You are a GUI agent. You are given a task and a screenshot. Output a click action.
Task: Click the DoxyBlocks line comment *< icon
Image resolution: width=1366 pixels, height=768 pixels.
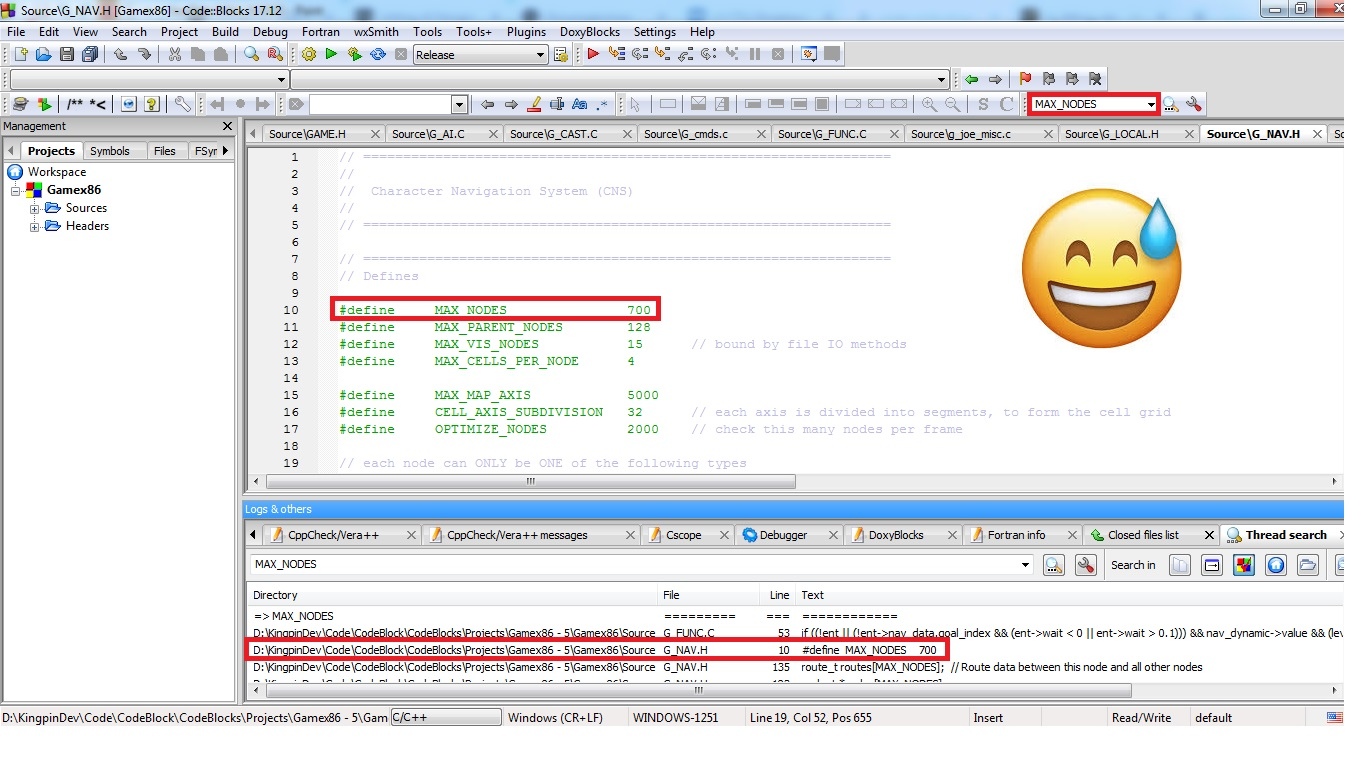point(98,104)
